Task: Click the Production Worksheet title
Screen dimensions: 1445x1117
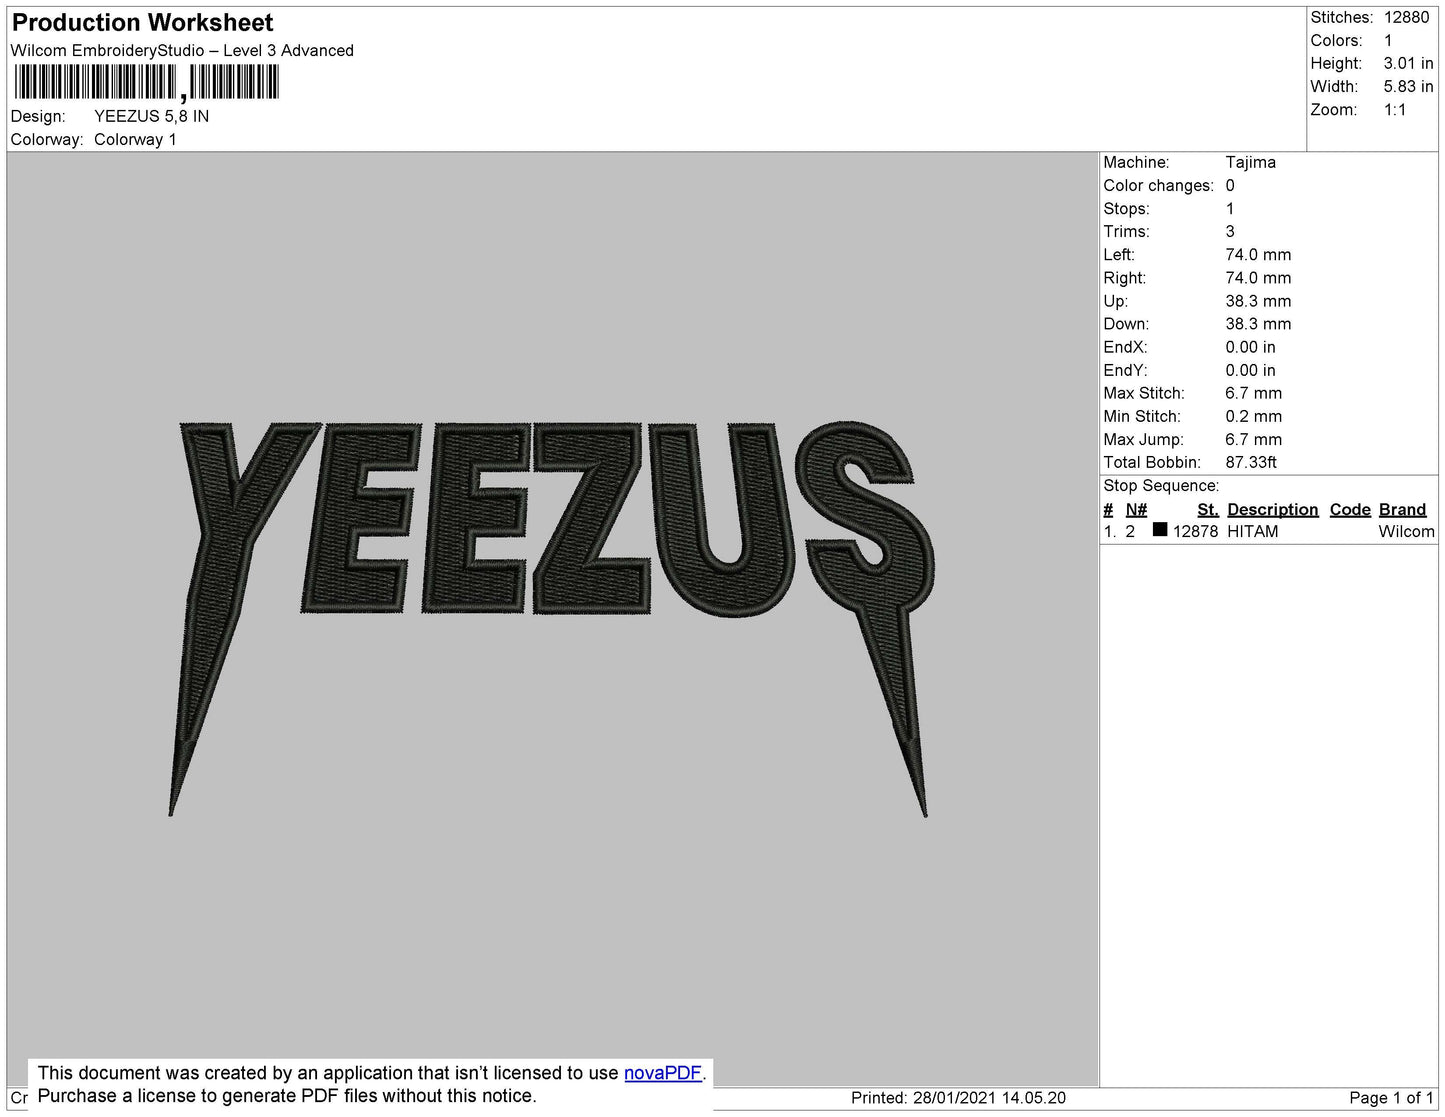Action: 143,22
